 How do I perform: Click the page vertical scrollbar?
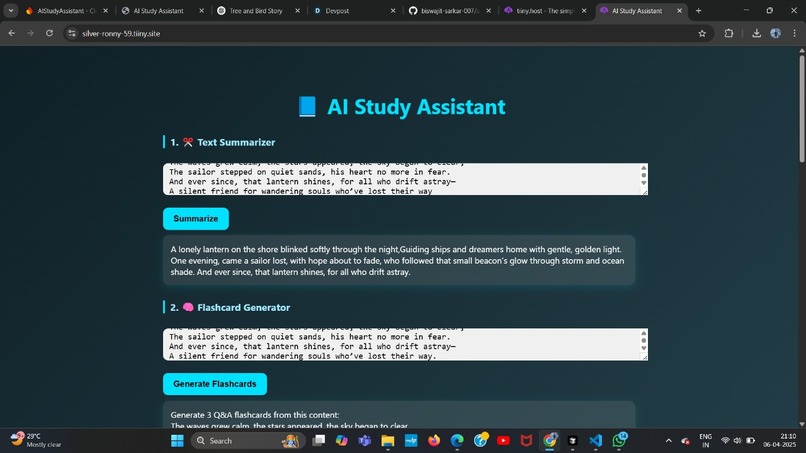point(802,108)
